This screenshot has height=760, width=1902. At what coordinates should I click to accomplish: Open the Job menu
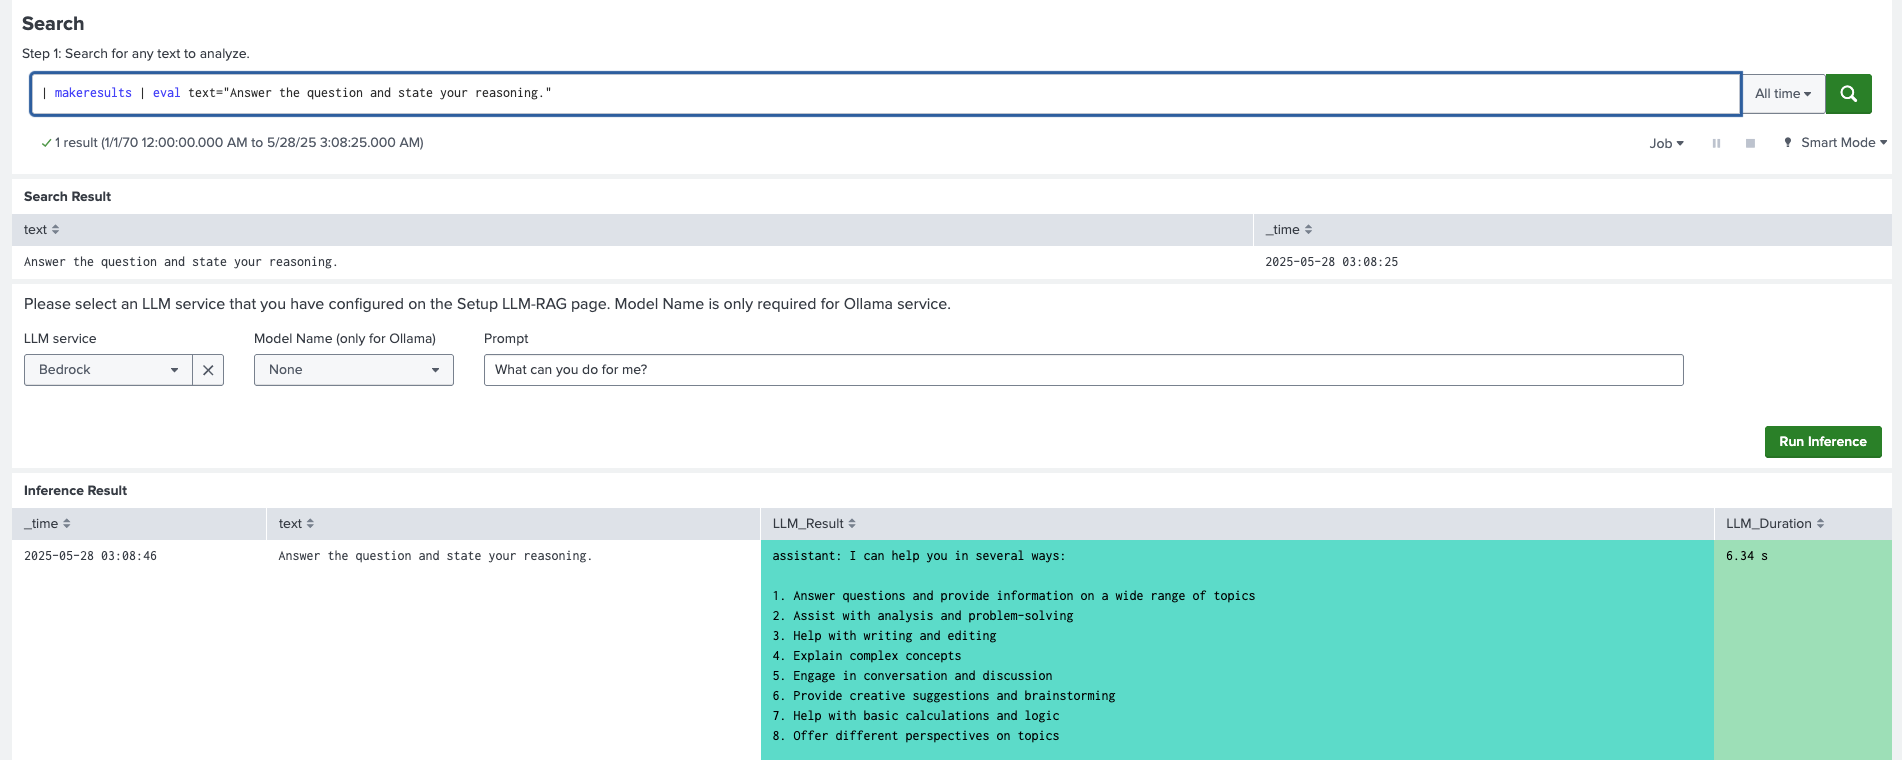(x=1666, y=143)
